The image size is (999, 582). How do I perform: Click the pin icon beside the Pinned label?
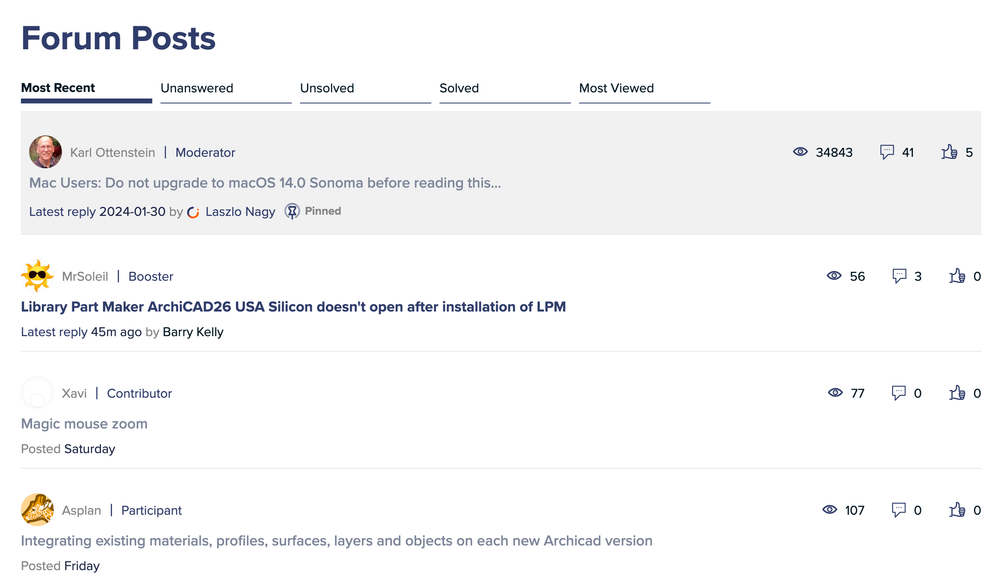click(x=292, y=211)
